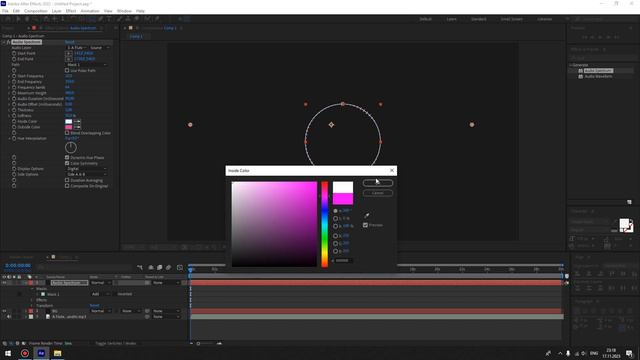This screenshot has width=640, height=360.
Task: Open the Edit menu
Action: pyautogui.click(x=16, y=11)
